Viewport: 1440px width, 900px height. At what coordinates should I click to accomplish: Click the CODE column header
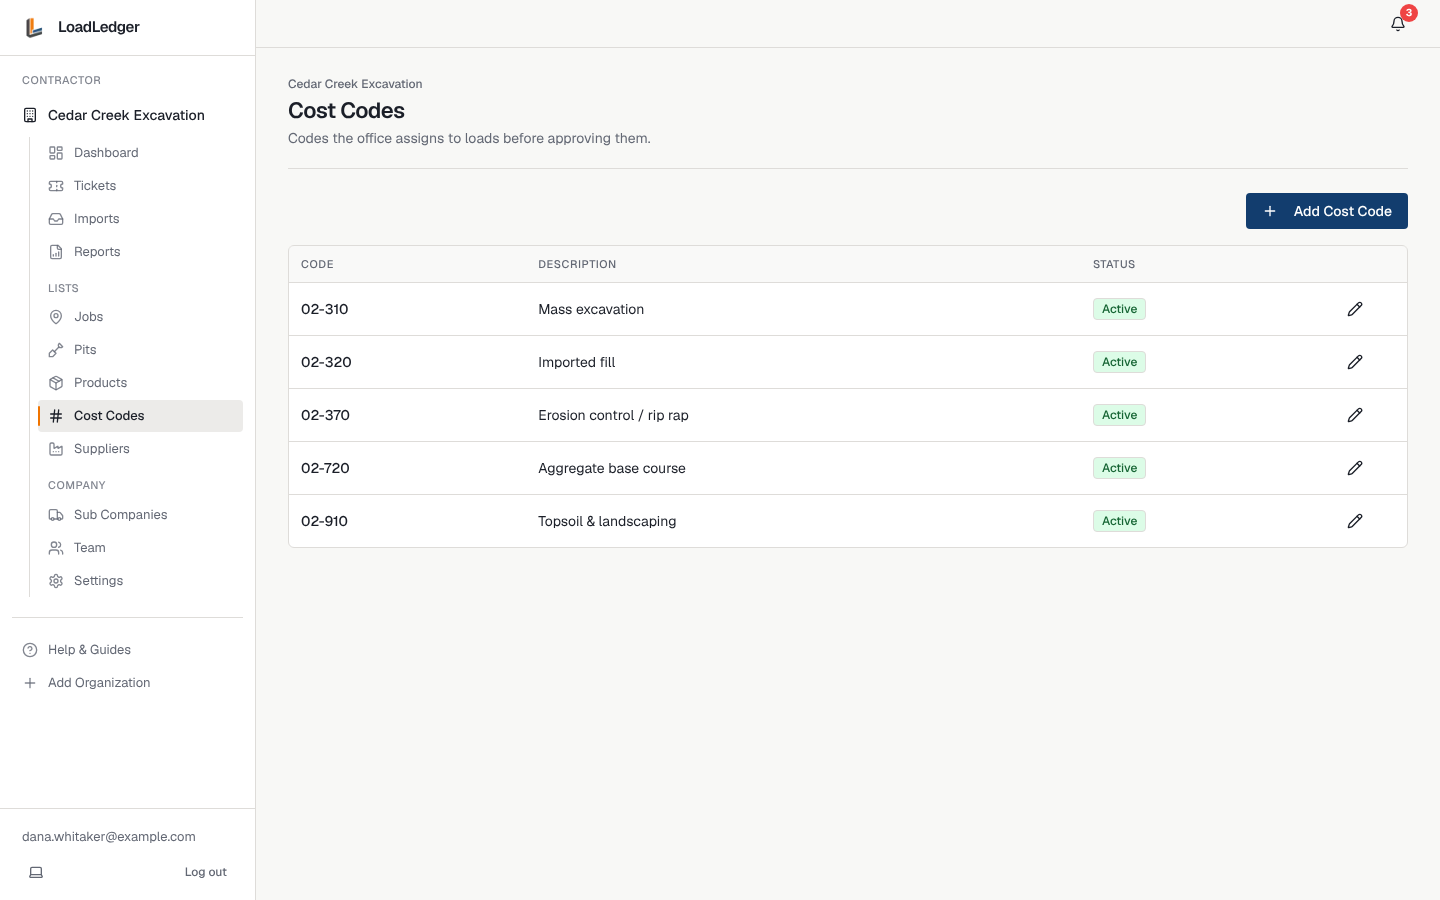tap(317, 265)
